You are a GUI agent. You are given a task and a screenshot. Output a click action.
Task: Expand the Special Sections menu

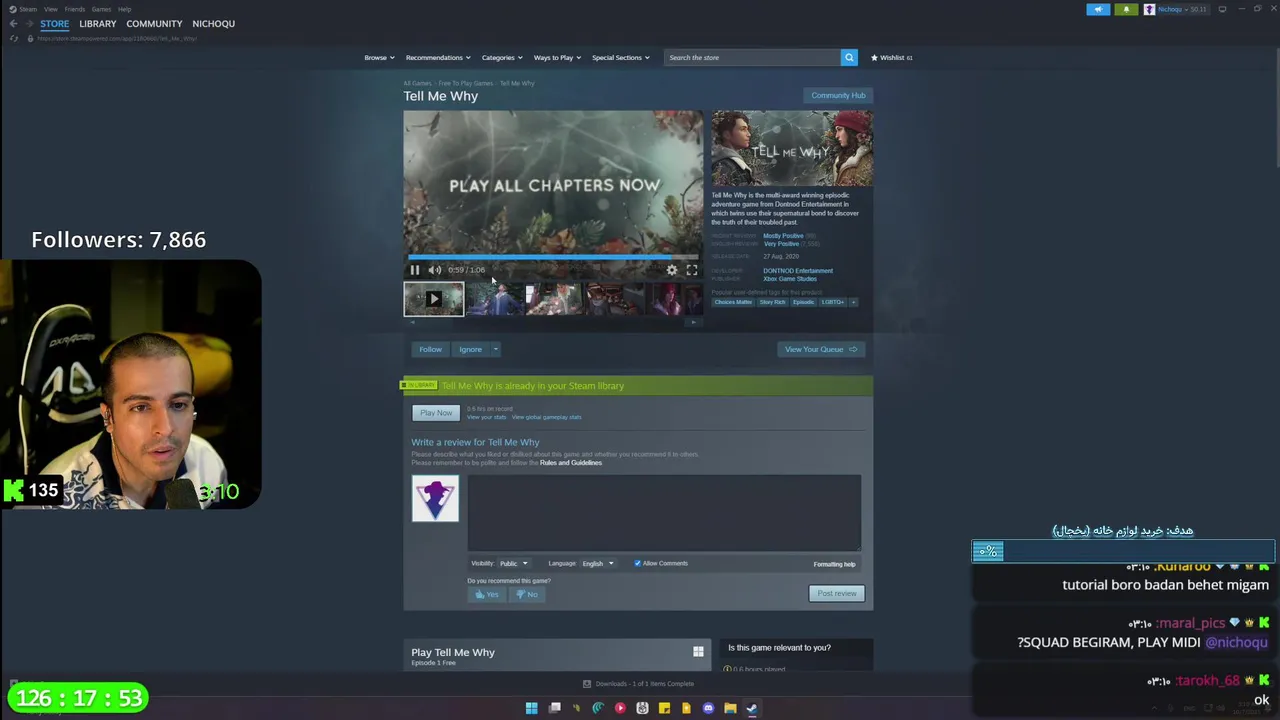(620, 57)
